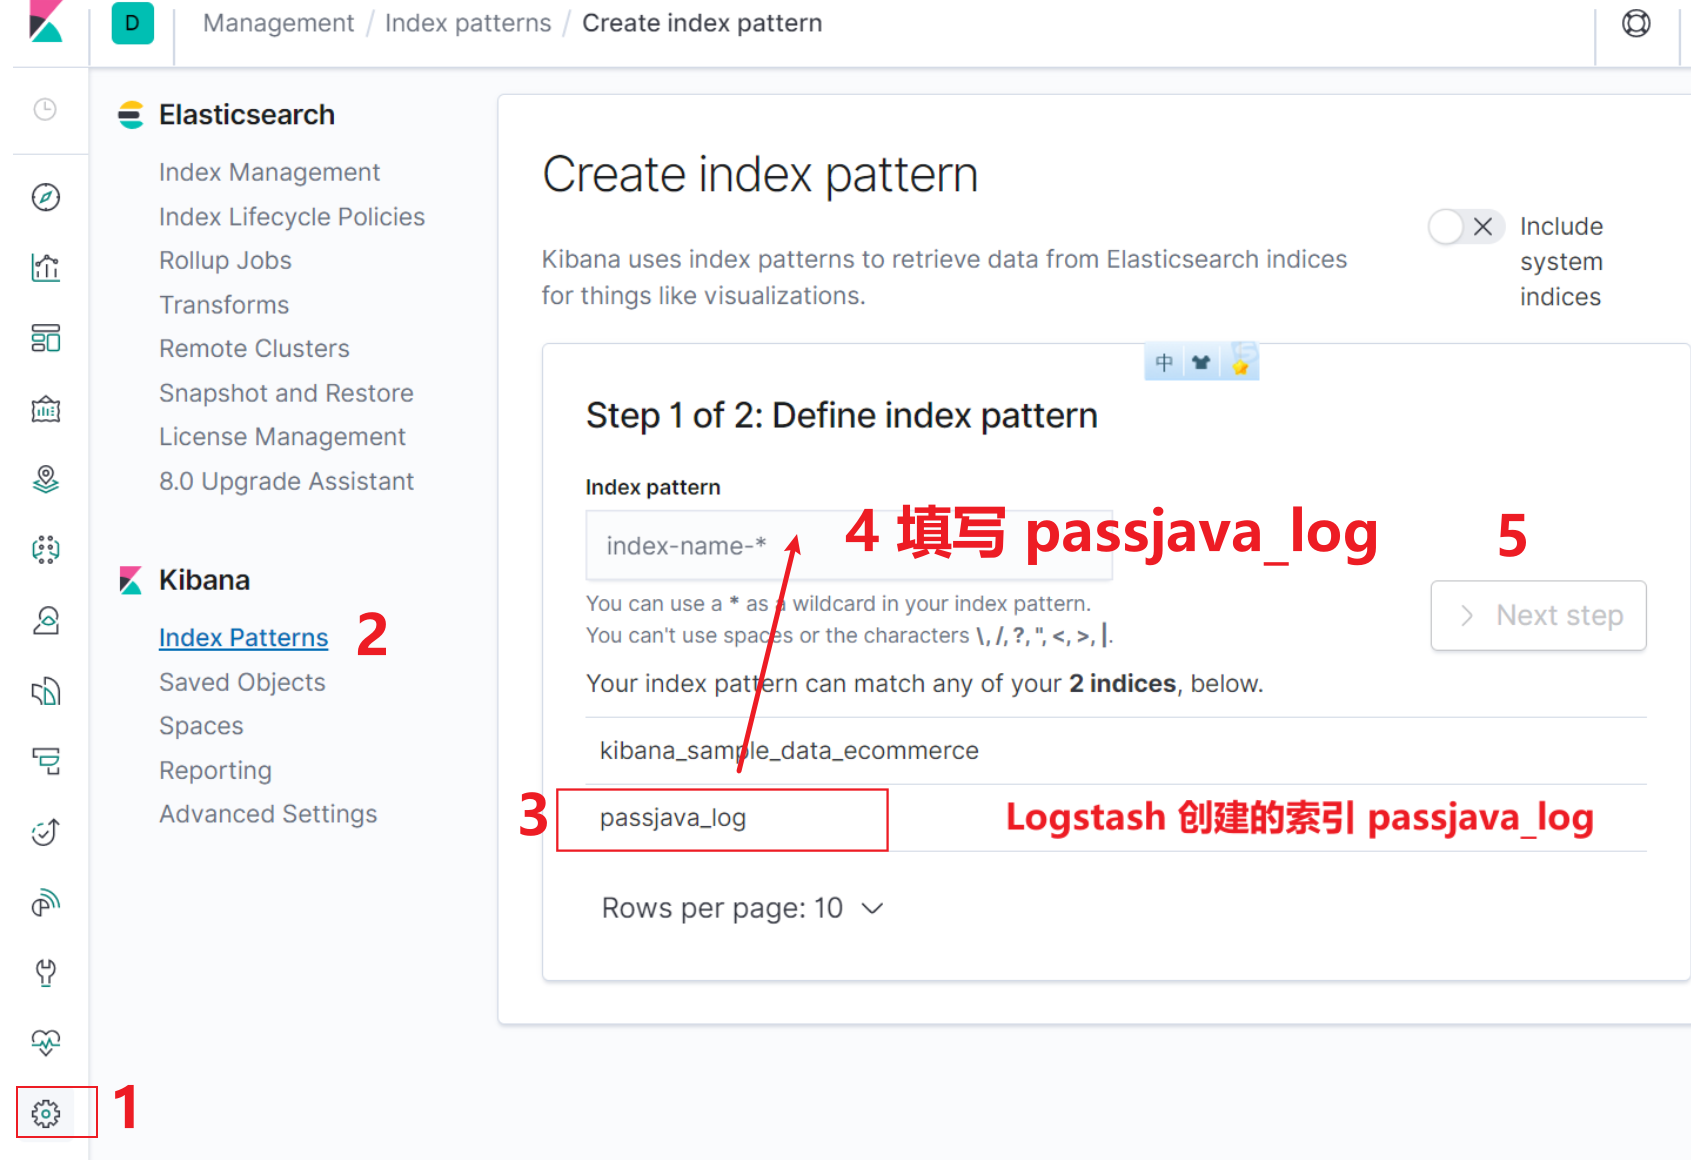Open the space selector D avatar
This screenshot has height=1160, width=1691.
(132, 23)
